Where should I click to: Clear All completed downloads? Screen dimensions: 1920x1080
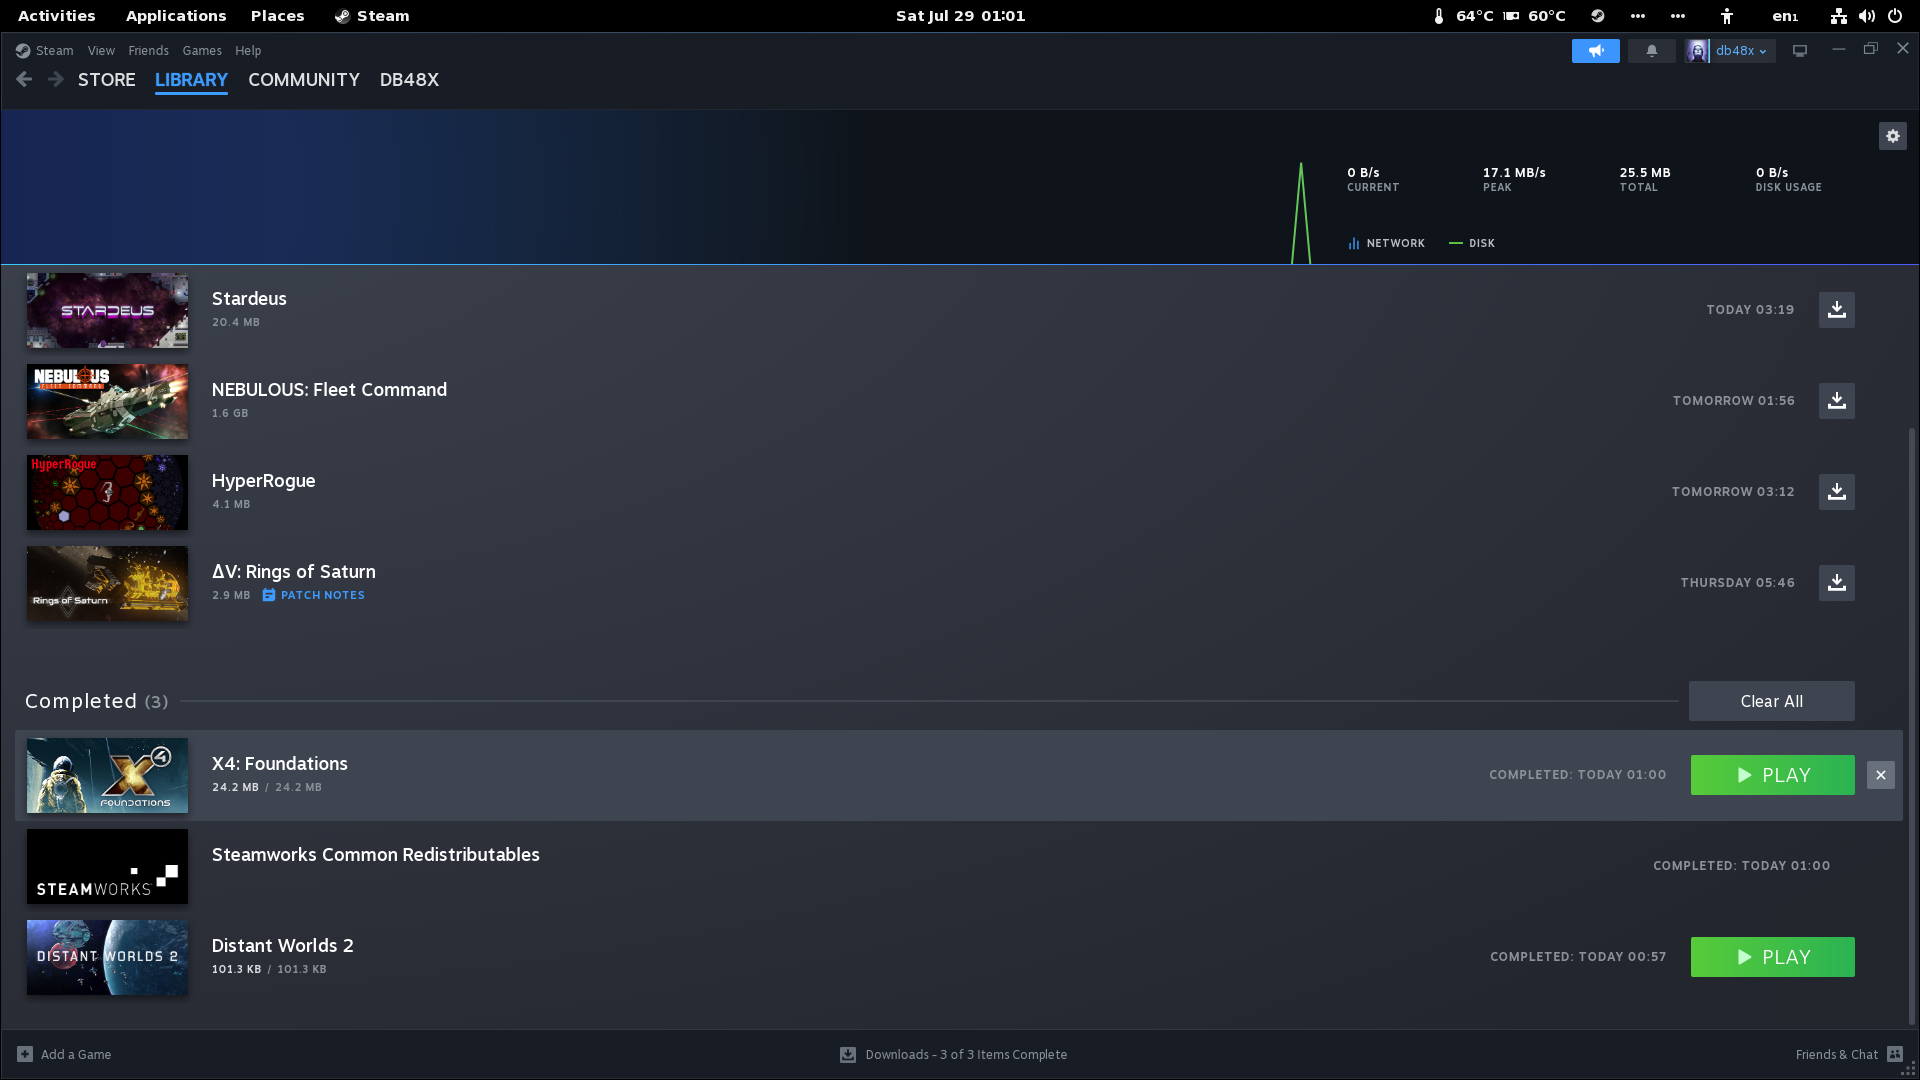tap(1772, 701)
